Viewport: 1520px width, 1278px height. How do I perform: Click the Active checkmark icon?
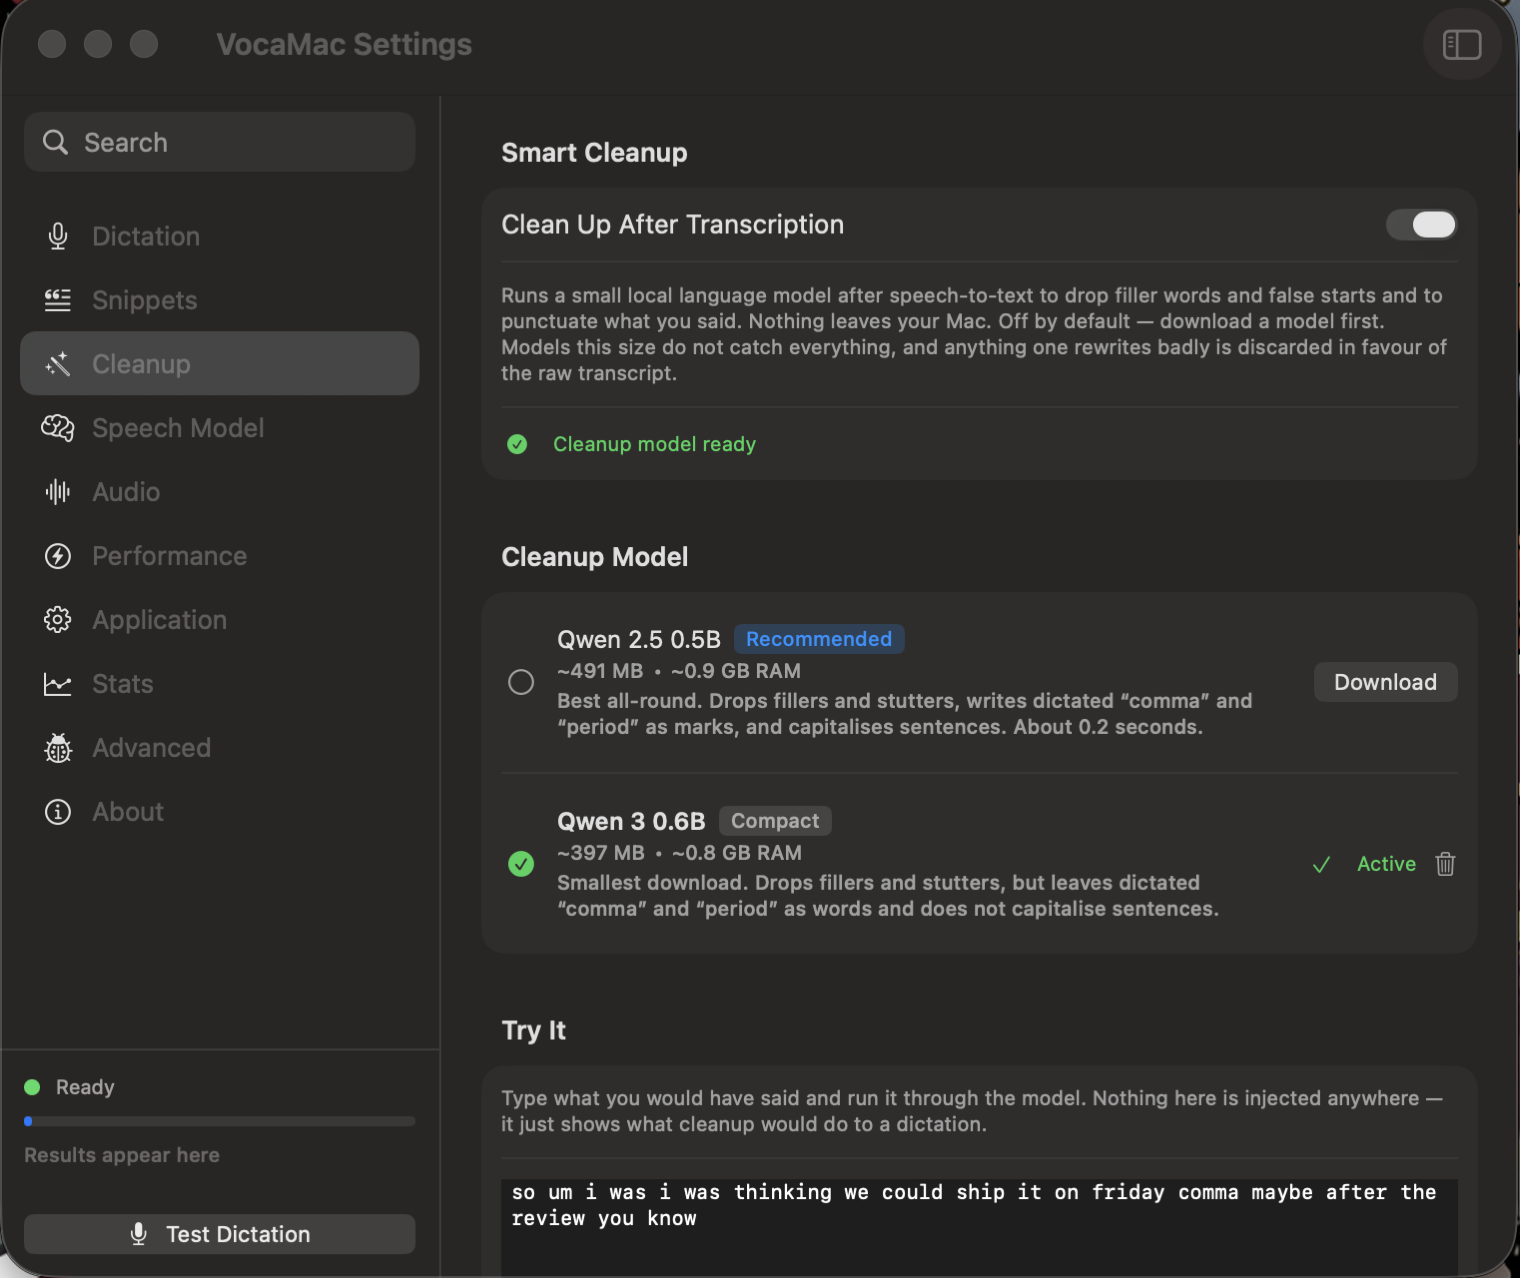(1321, 865)
